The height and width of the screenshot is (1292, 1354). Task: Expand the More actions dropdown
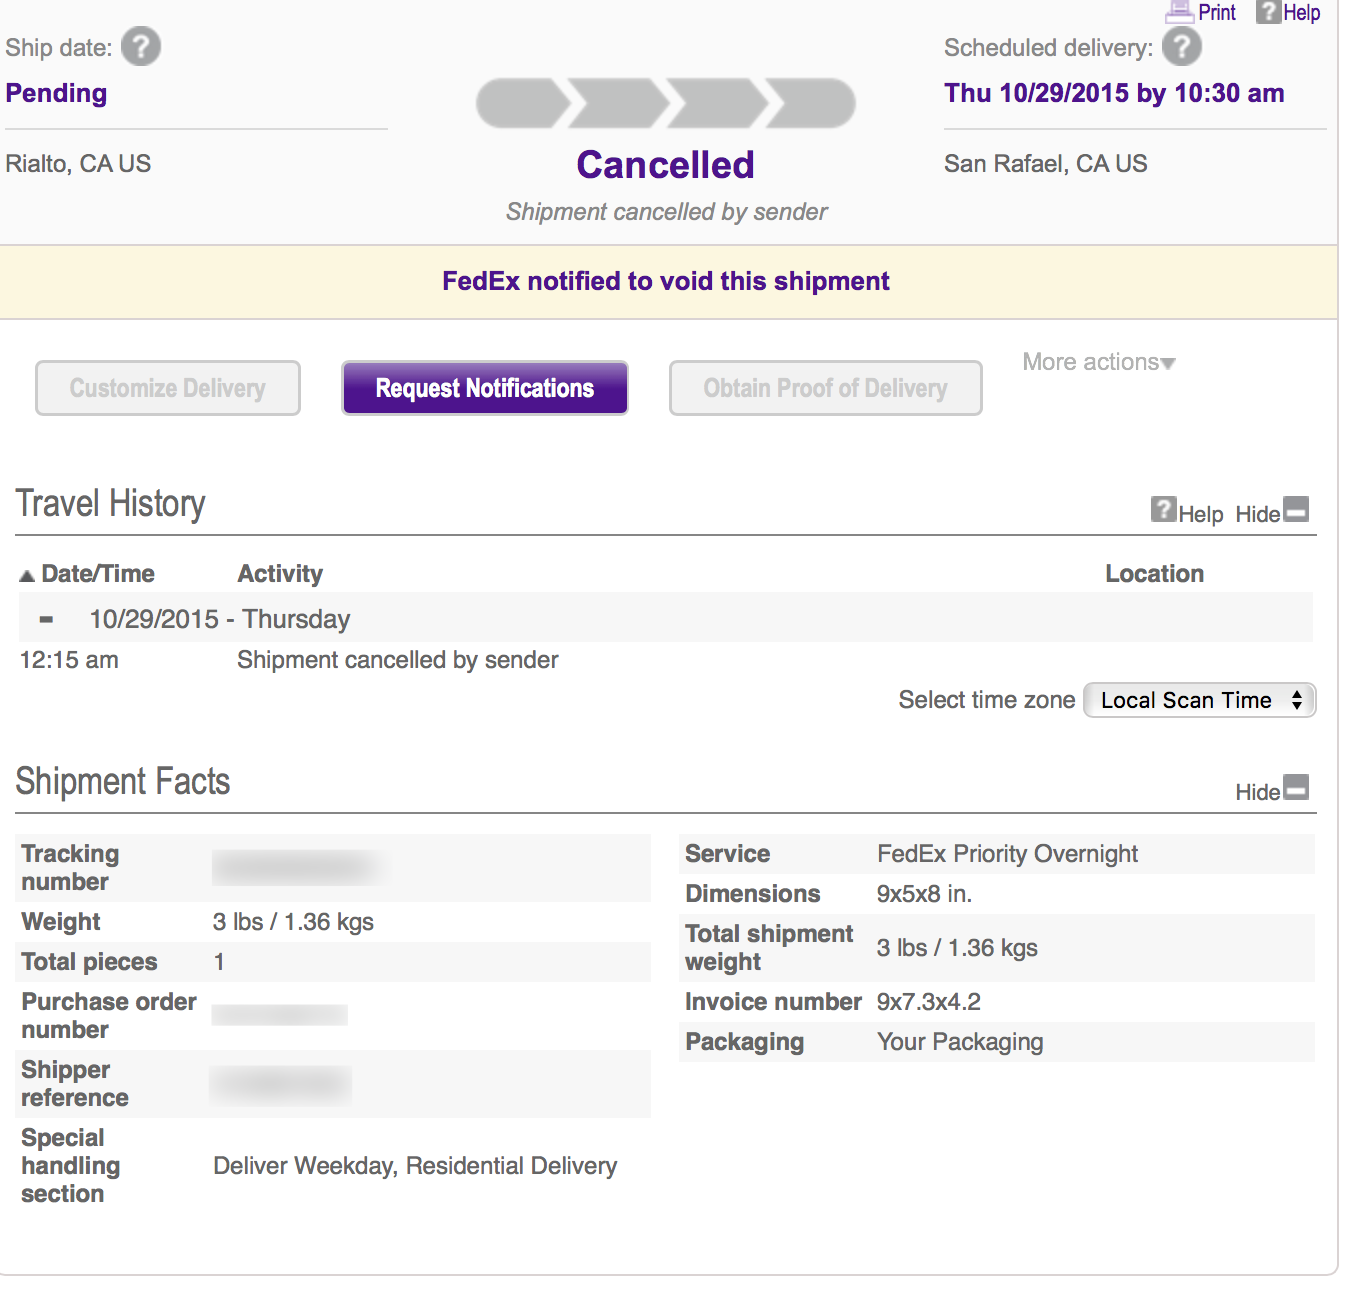[1099, 362]
